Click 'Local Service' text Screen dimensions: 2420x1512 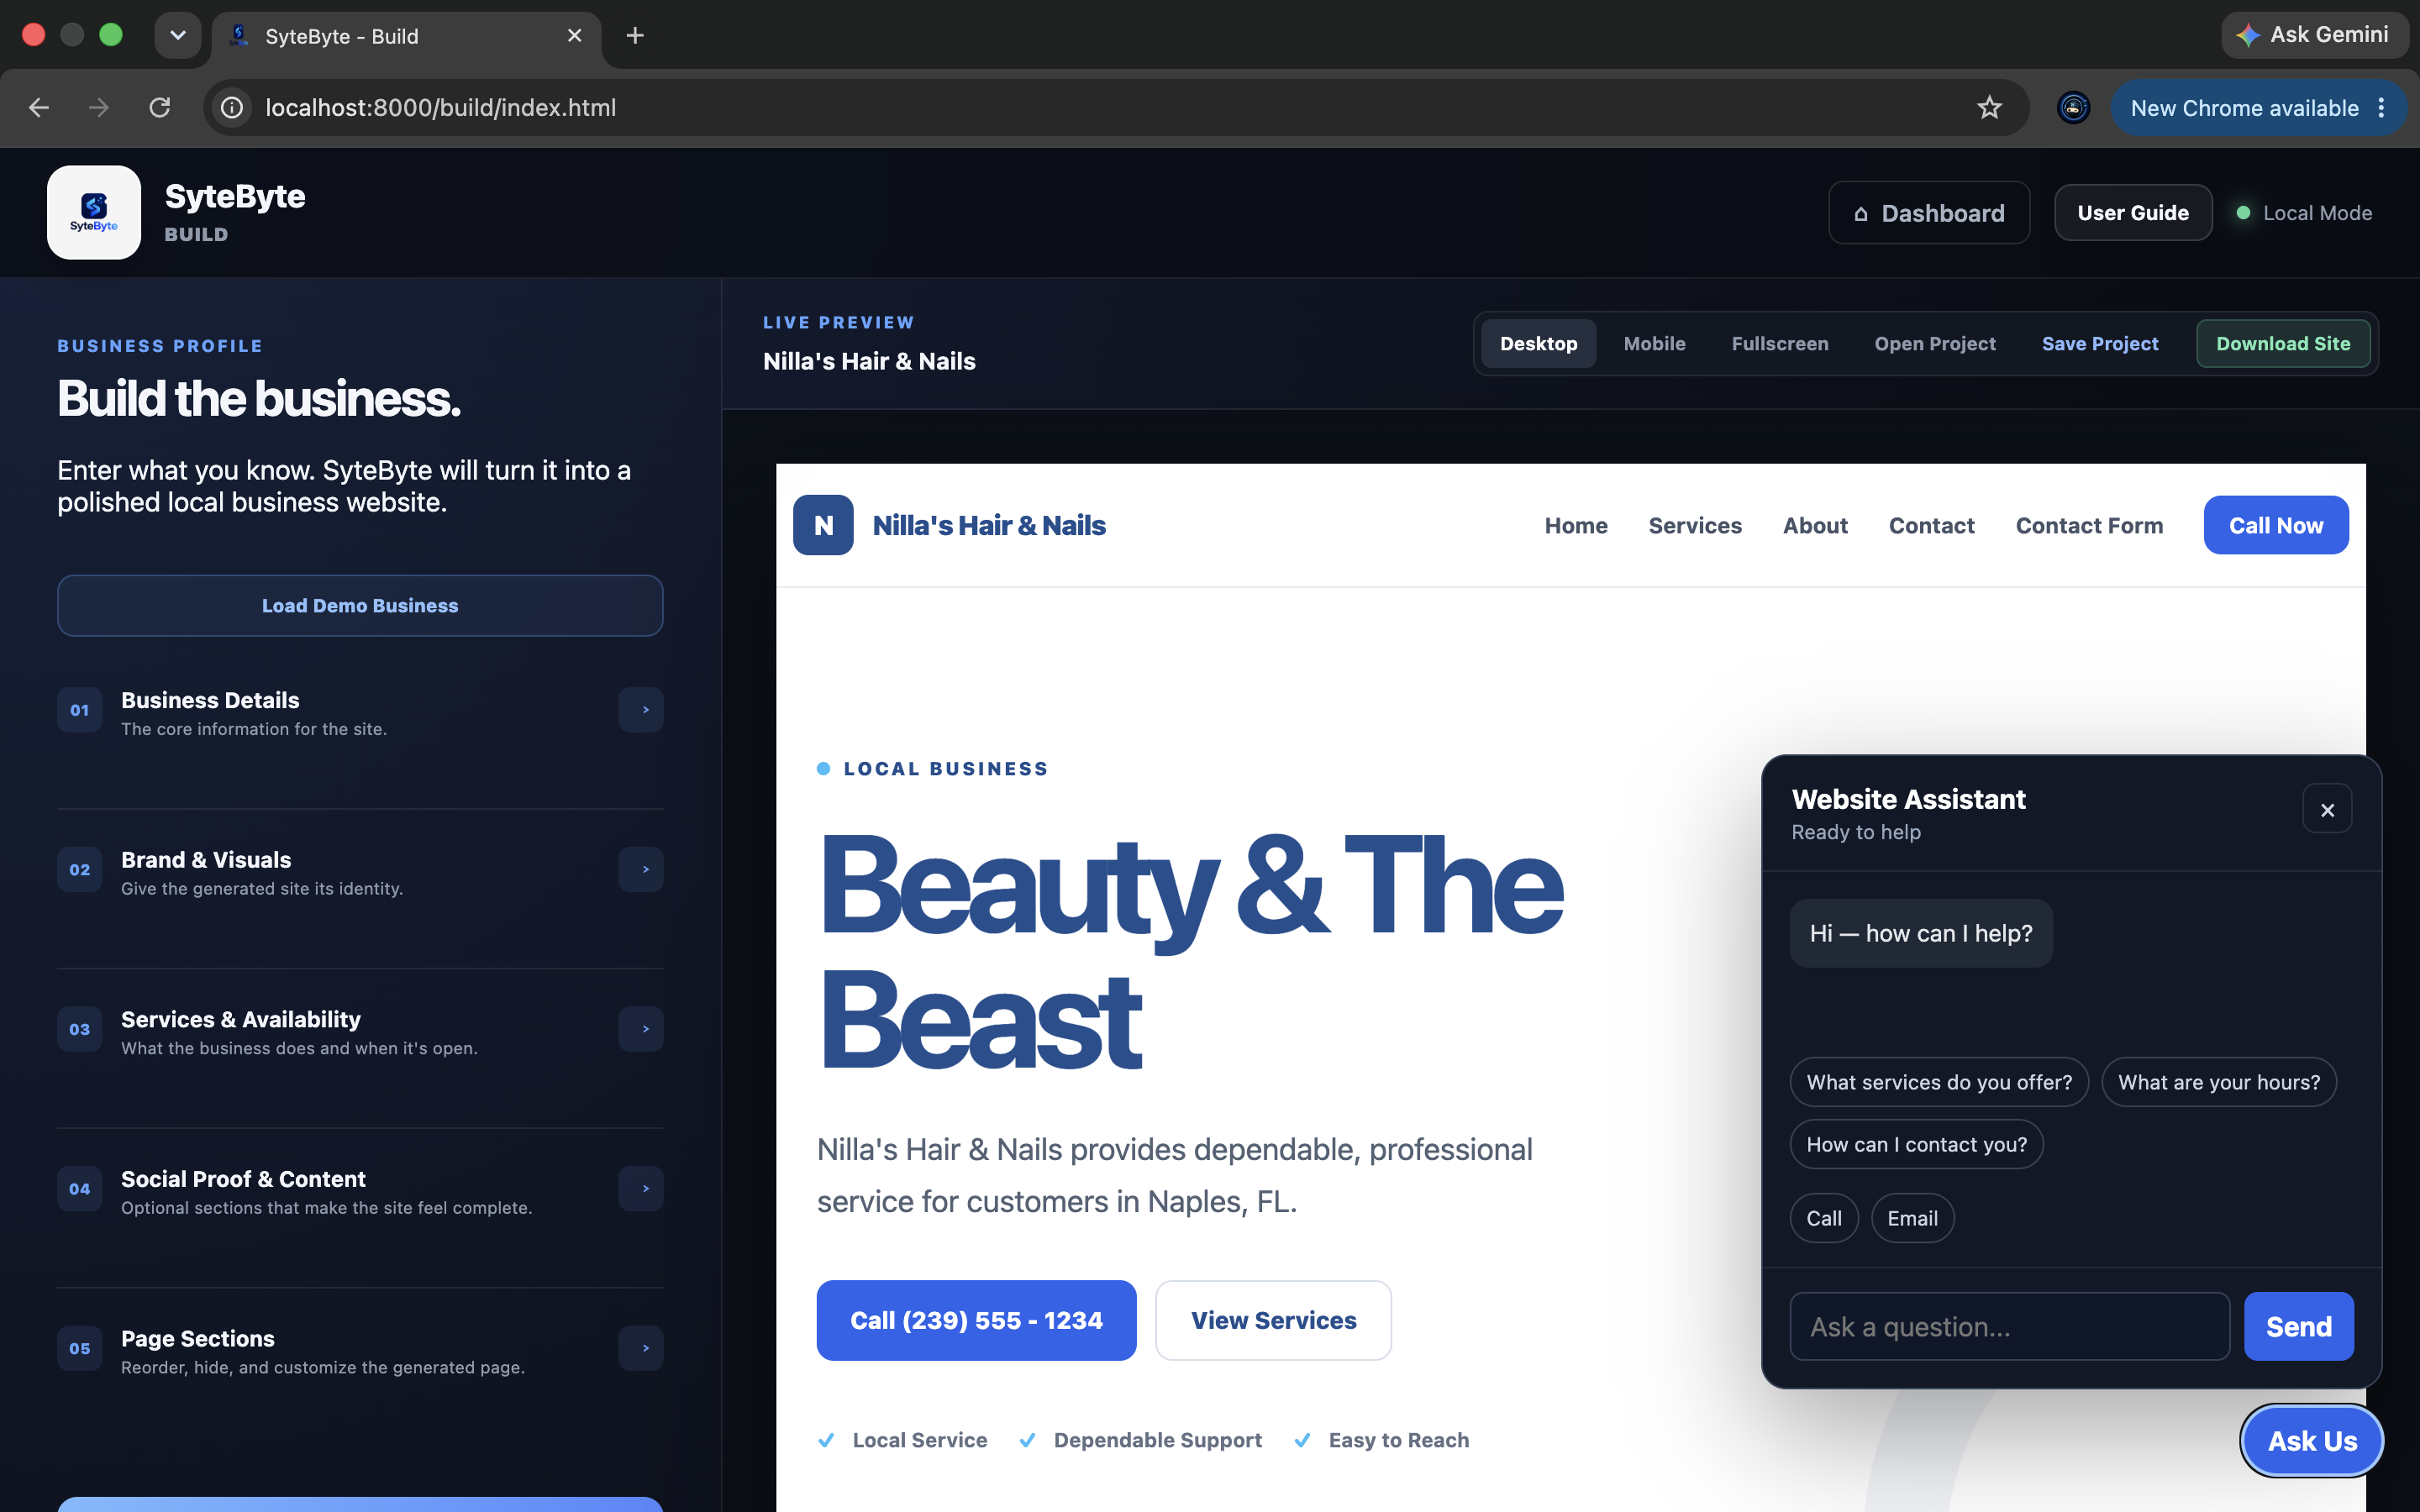pos(919,1440)
